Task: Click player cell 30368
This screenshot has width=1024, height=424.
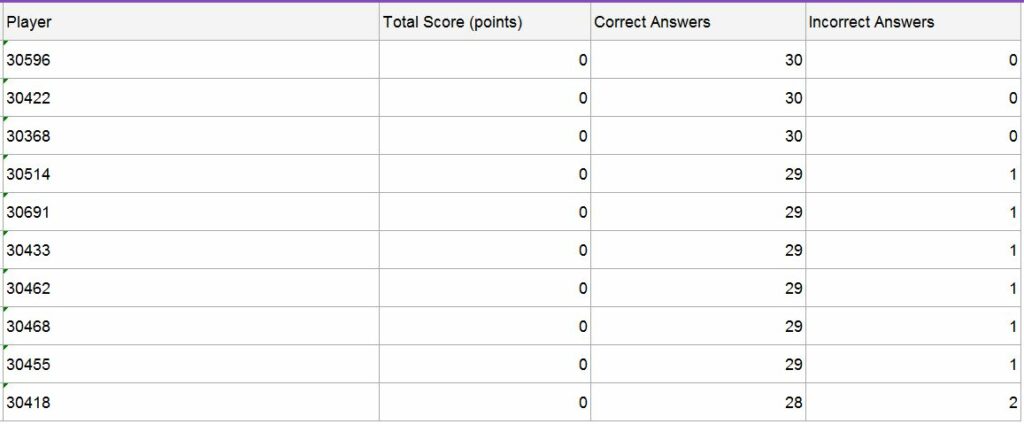Action: coord(190,136)
